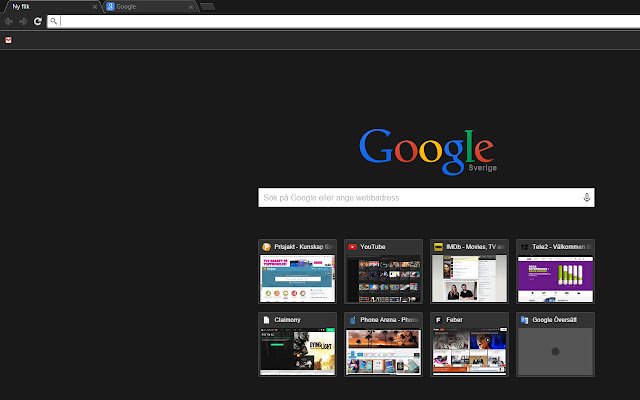
Task: Click the 'Feber' tile title
Action: tap(454, 320)
